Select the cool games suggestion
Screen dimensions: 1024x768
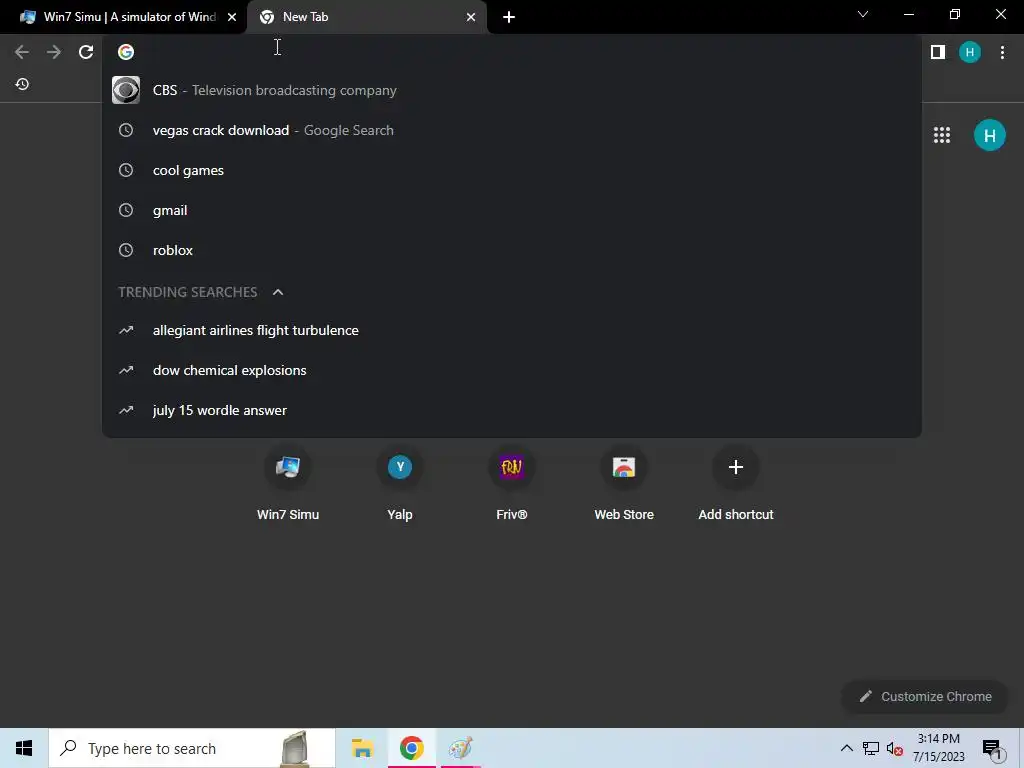pyautogui.click(x=511, y=170)
